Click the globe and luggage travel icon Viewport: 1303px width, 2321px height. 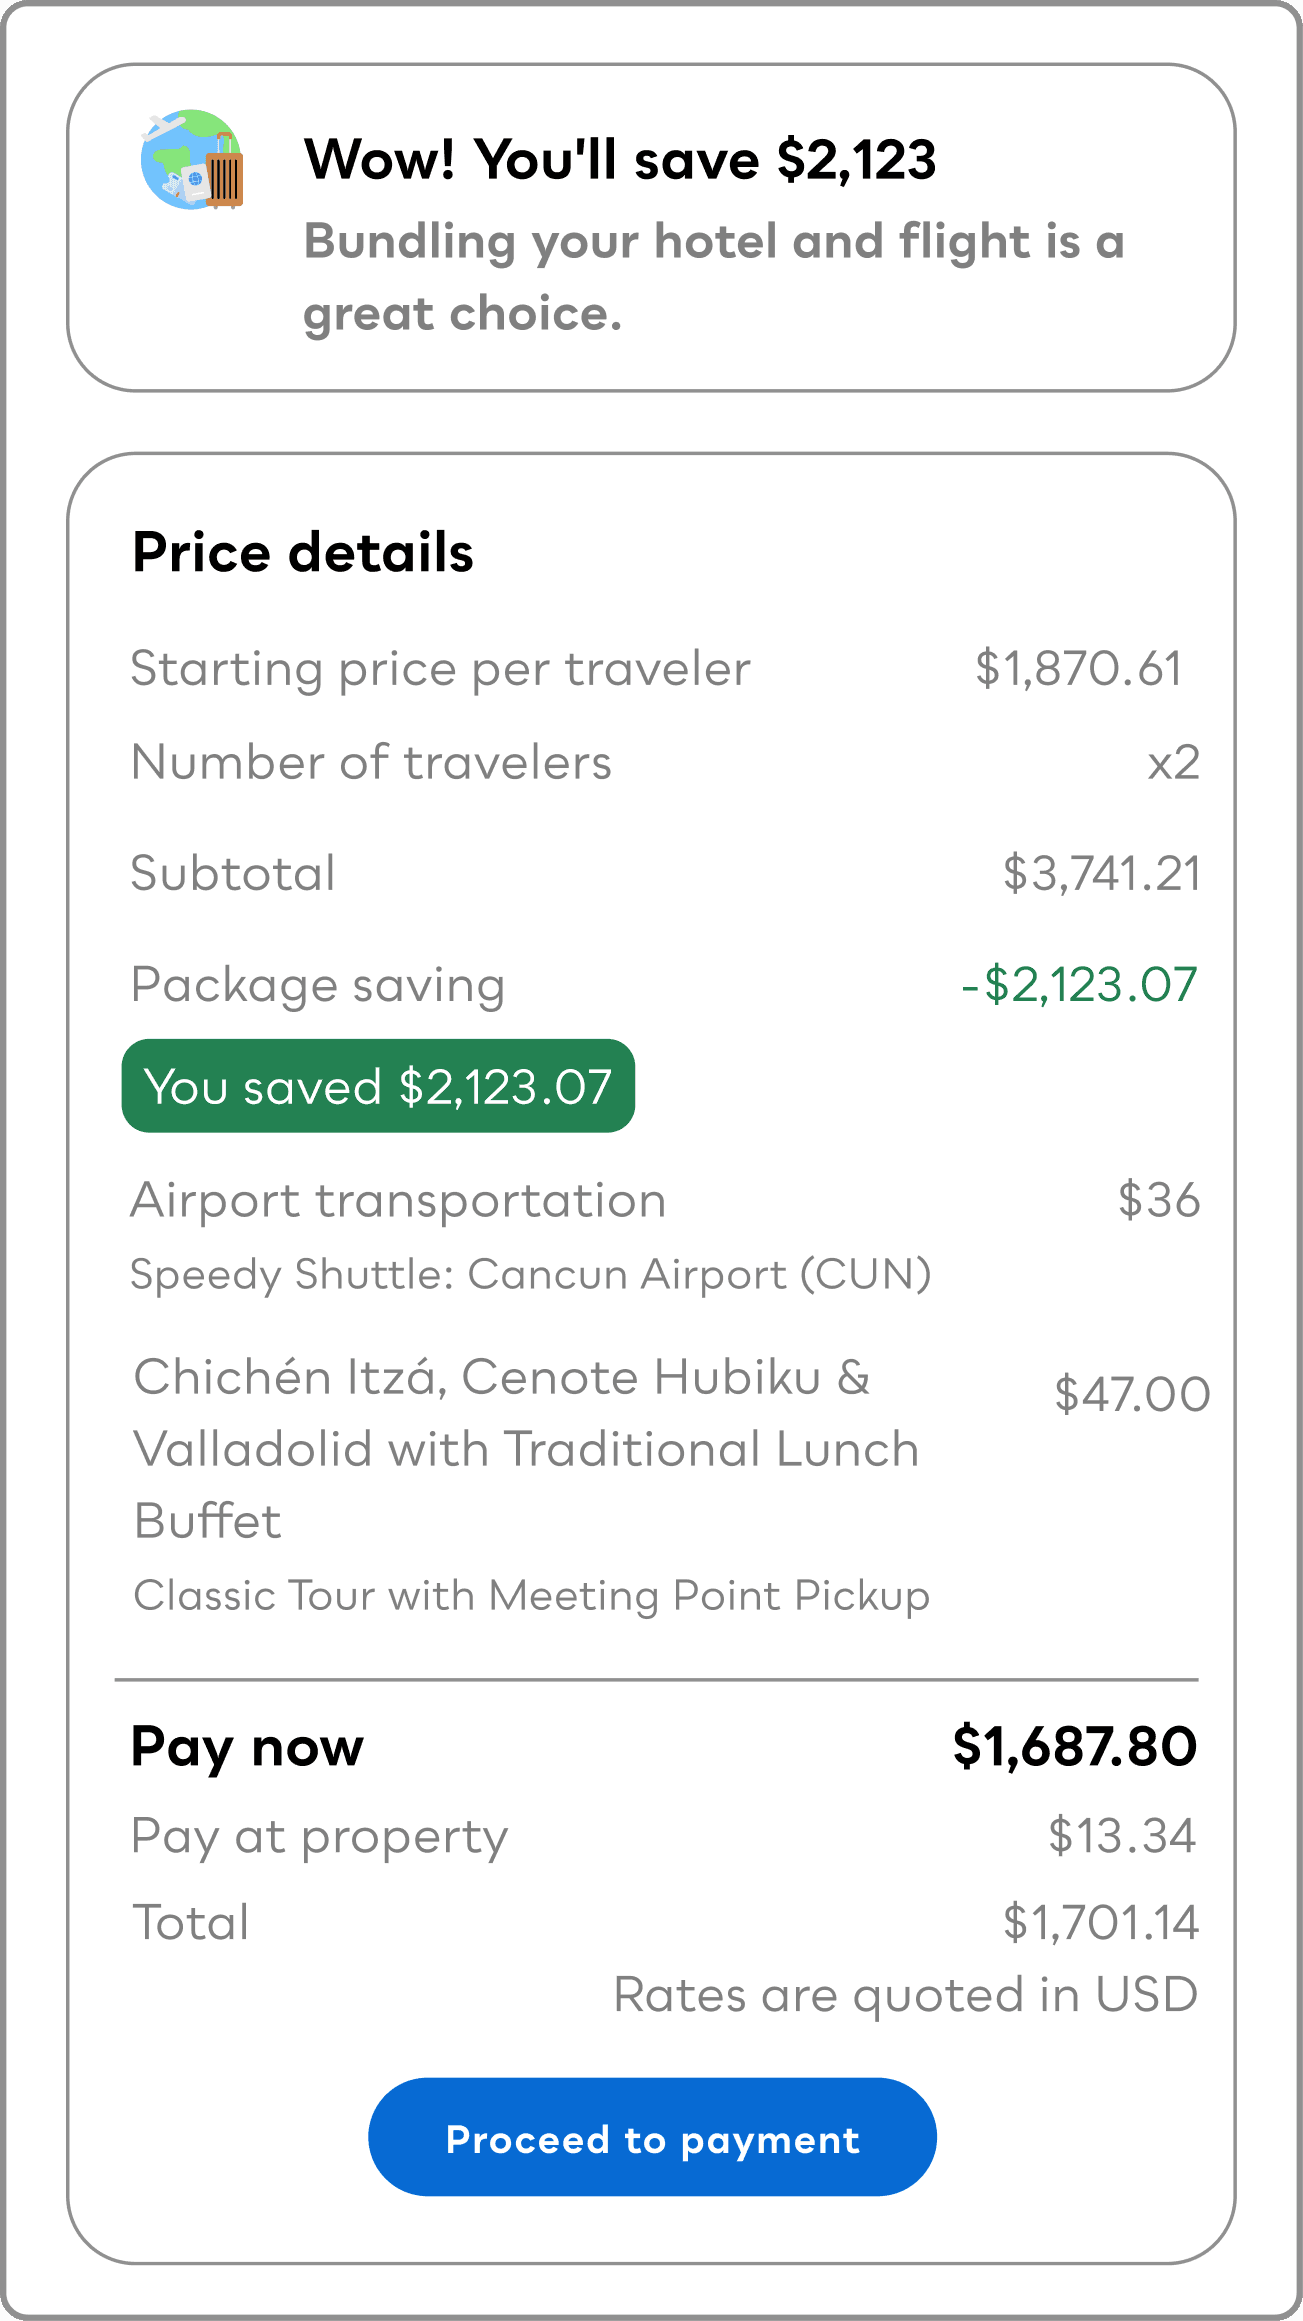tap(192, 160)
